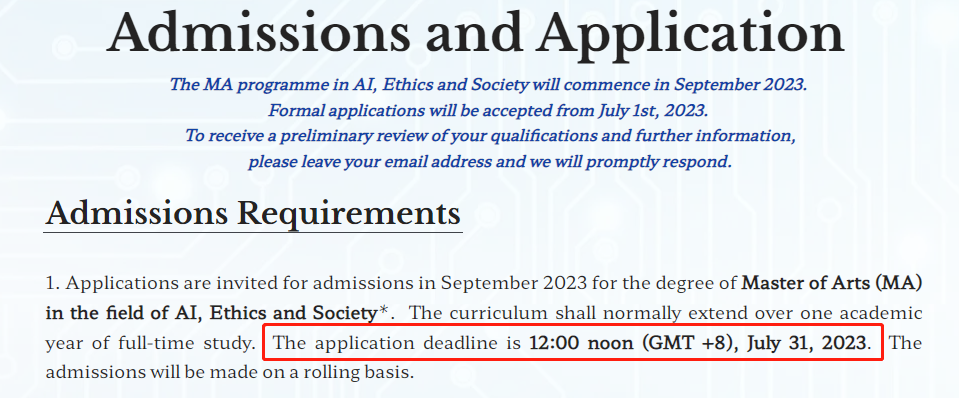Click the 'please leave your email address' line
The height and width of the screenshot is (398, 959).
tap(489, 162)
